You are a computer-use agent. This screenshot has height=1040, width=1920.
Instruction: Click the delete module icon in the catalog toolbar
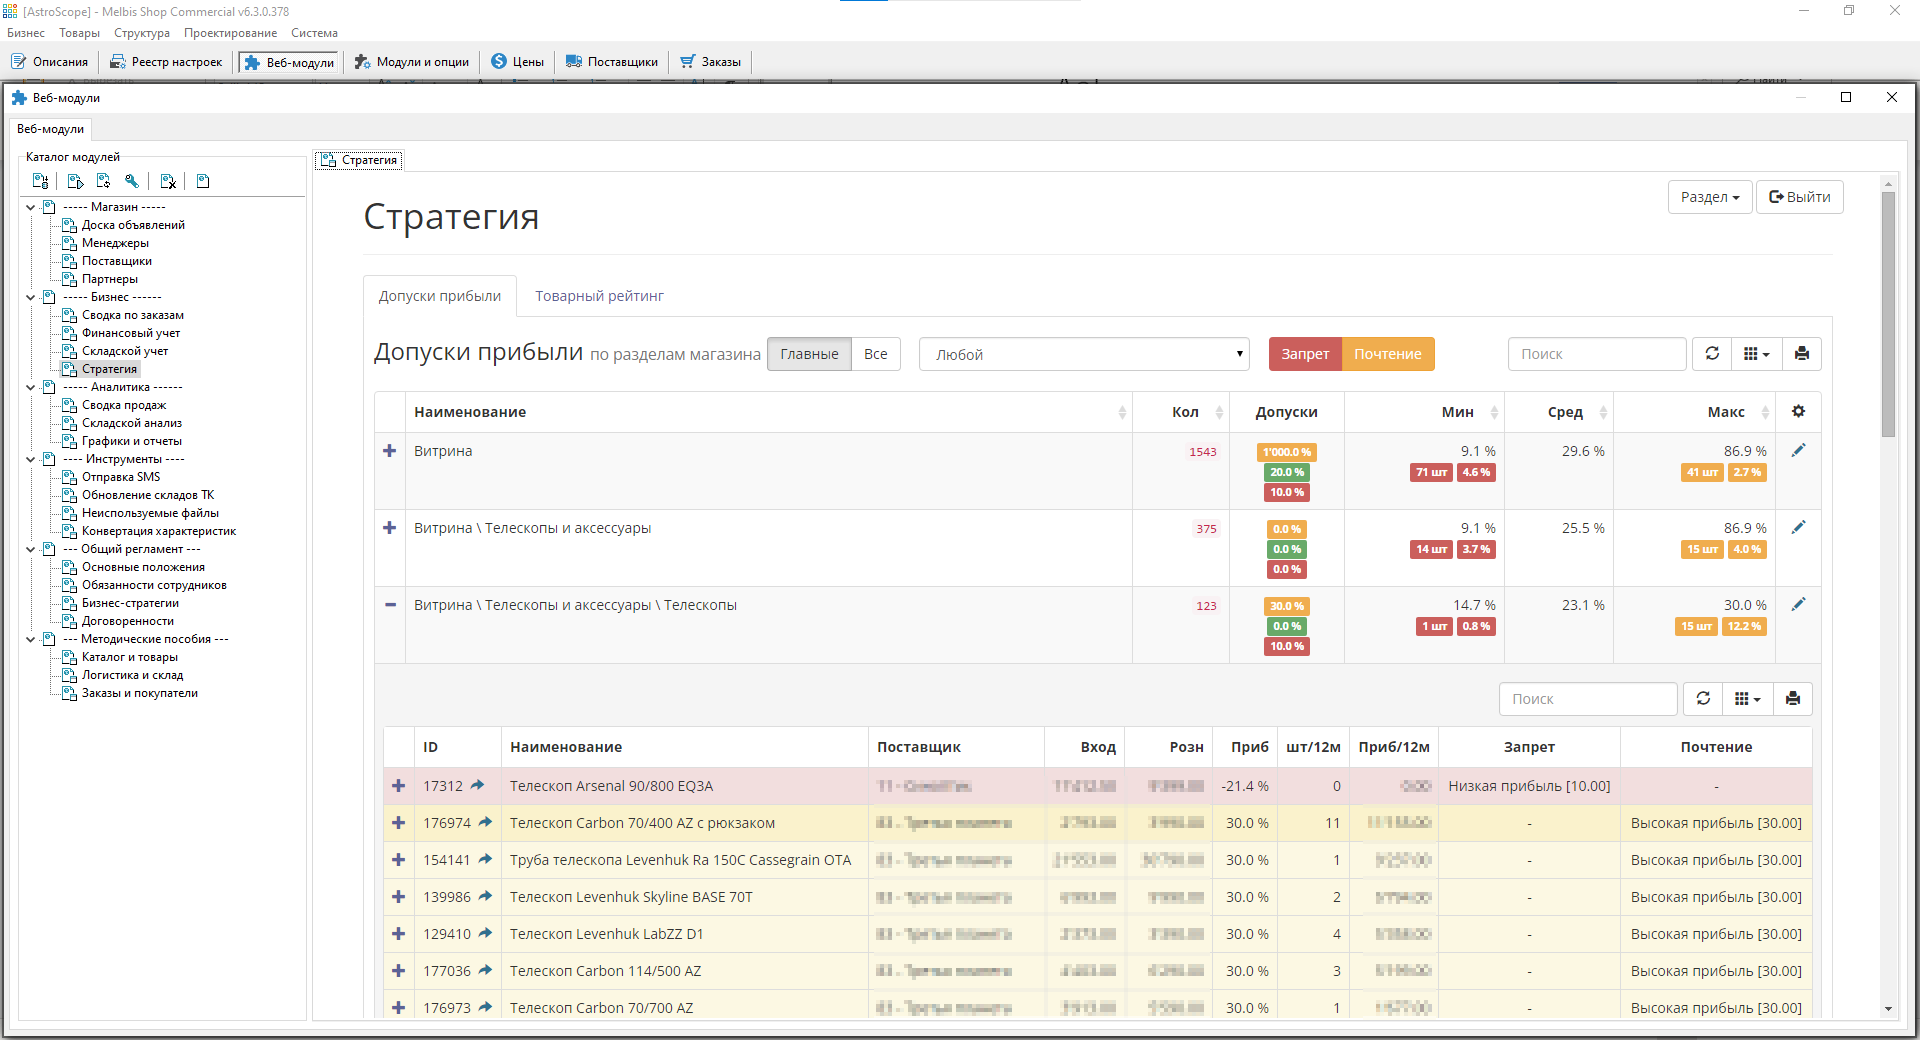click(x=168, y=181)
